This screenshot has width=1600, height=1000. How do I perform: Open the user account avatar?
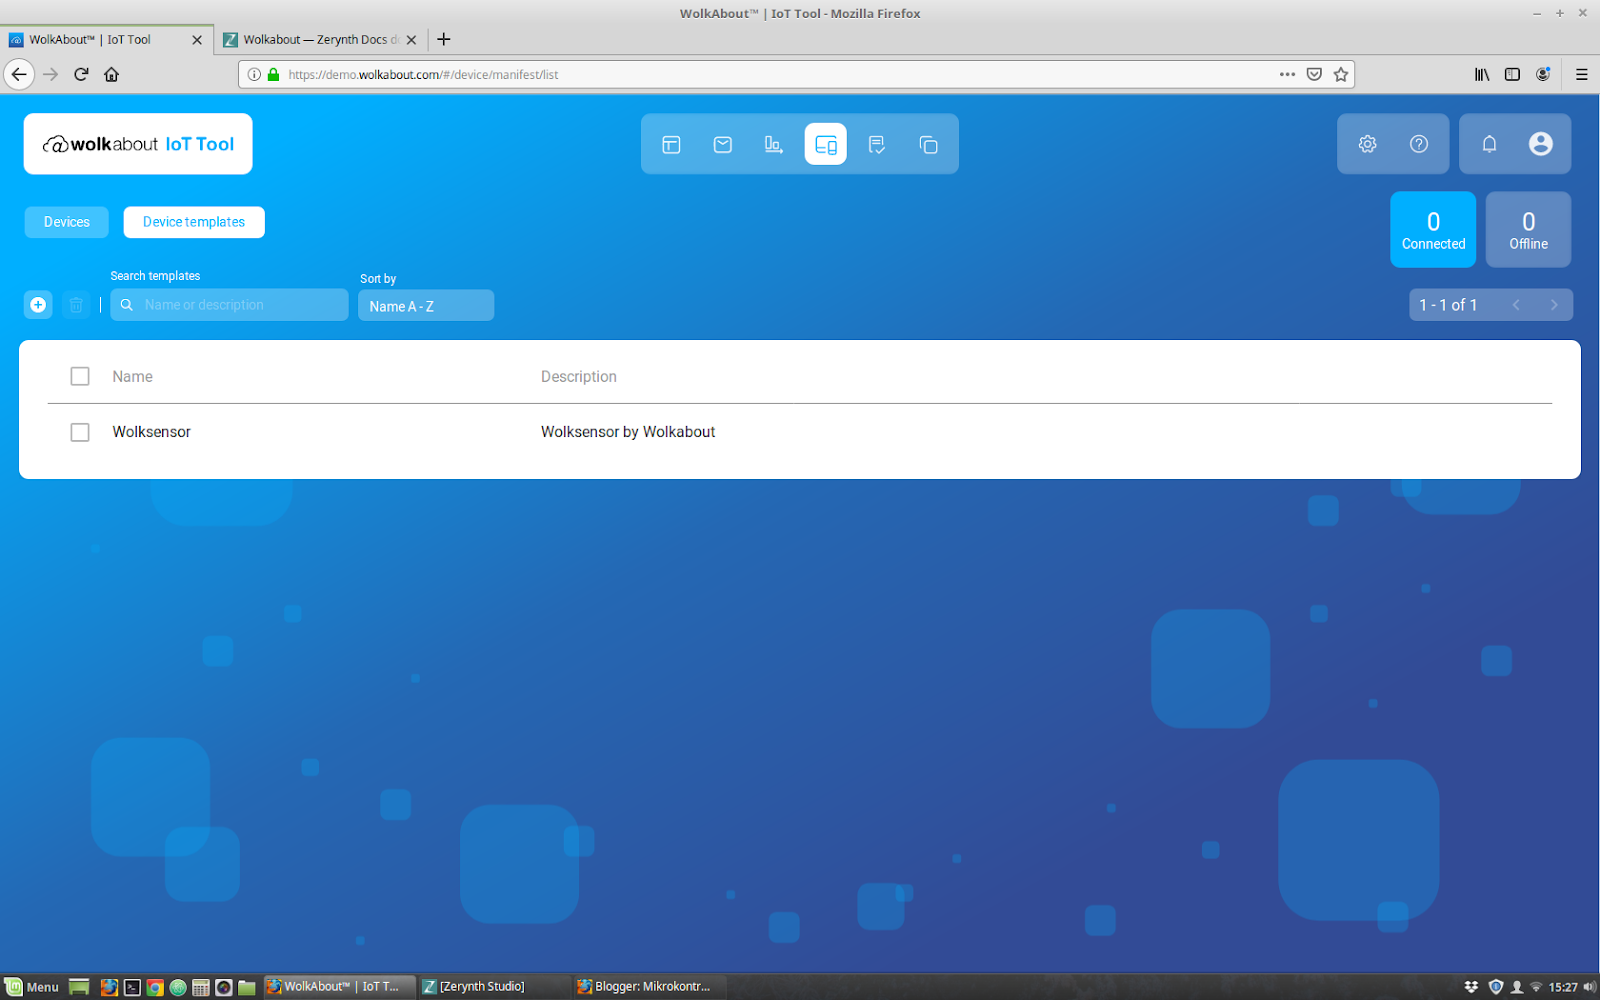1541,144
